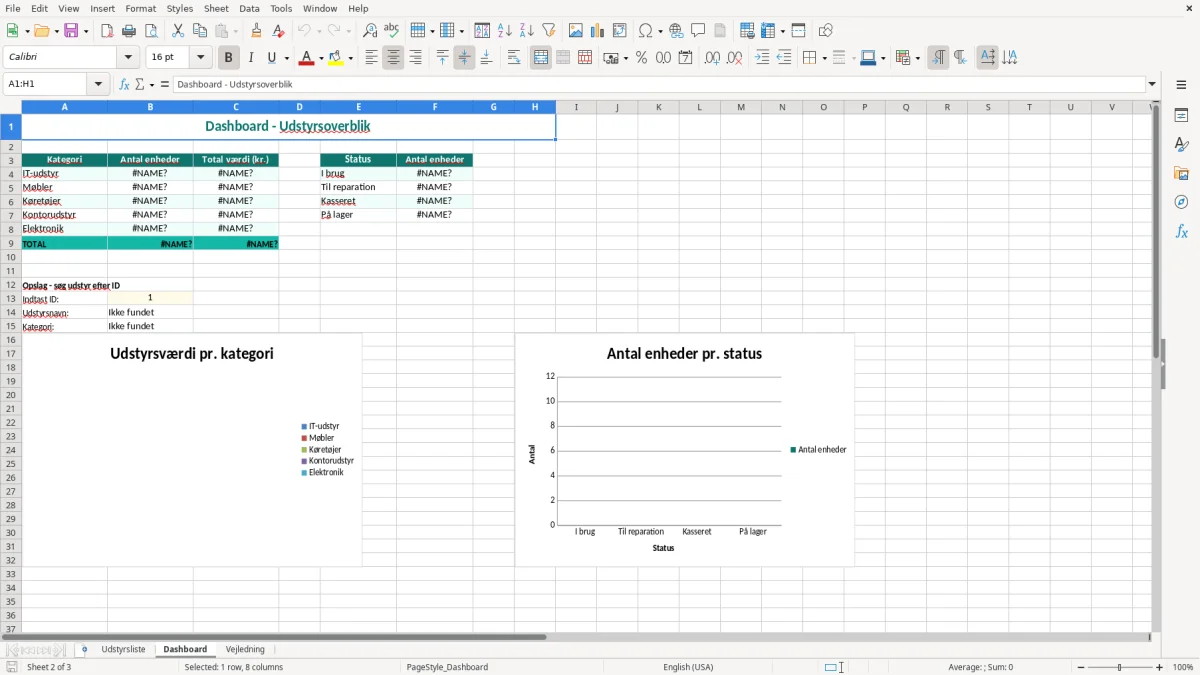Click the red Font Color swatch

[x=306, y=58]
